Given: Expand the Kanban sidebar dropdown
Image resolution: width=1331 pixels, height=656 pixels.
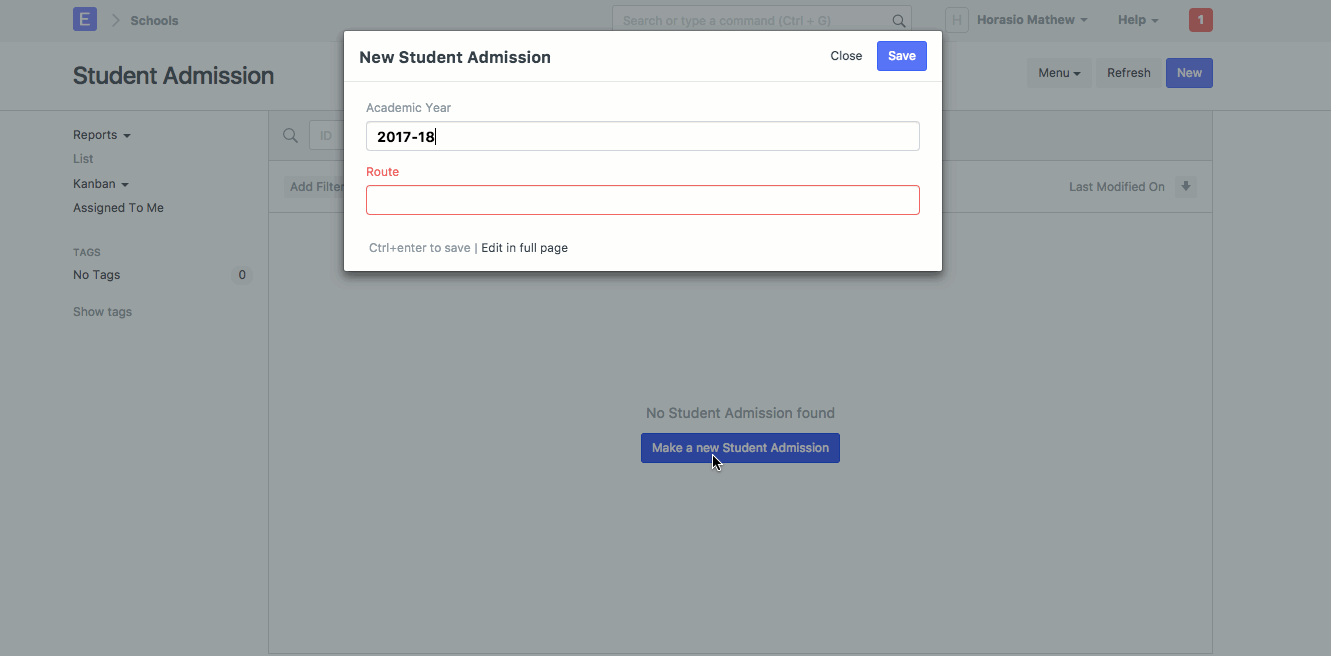Looking at the screenshot, I should [x=100, y=184].
